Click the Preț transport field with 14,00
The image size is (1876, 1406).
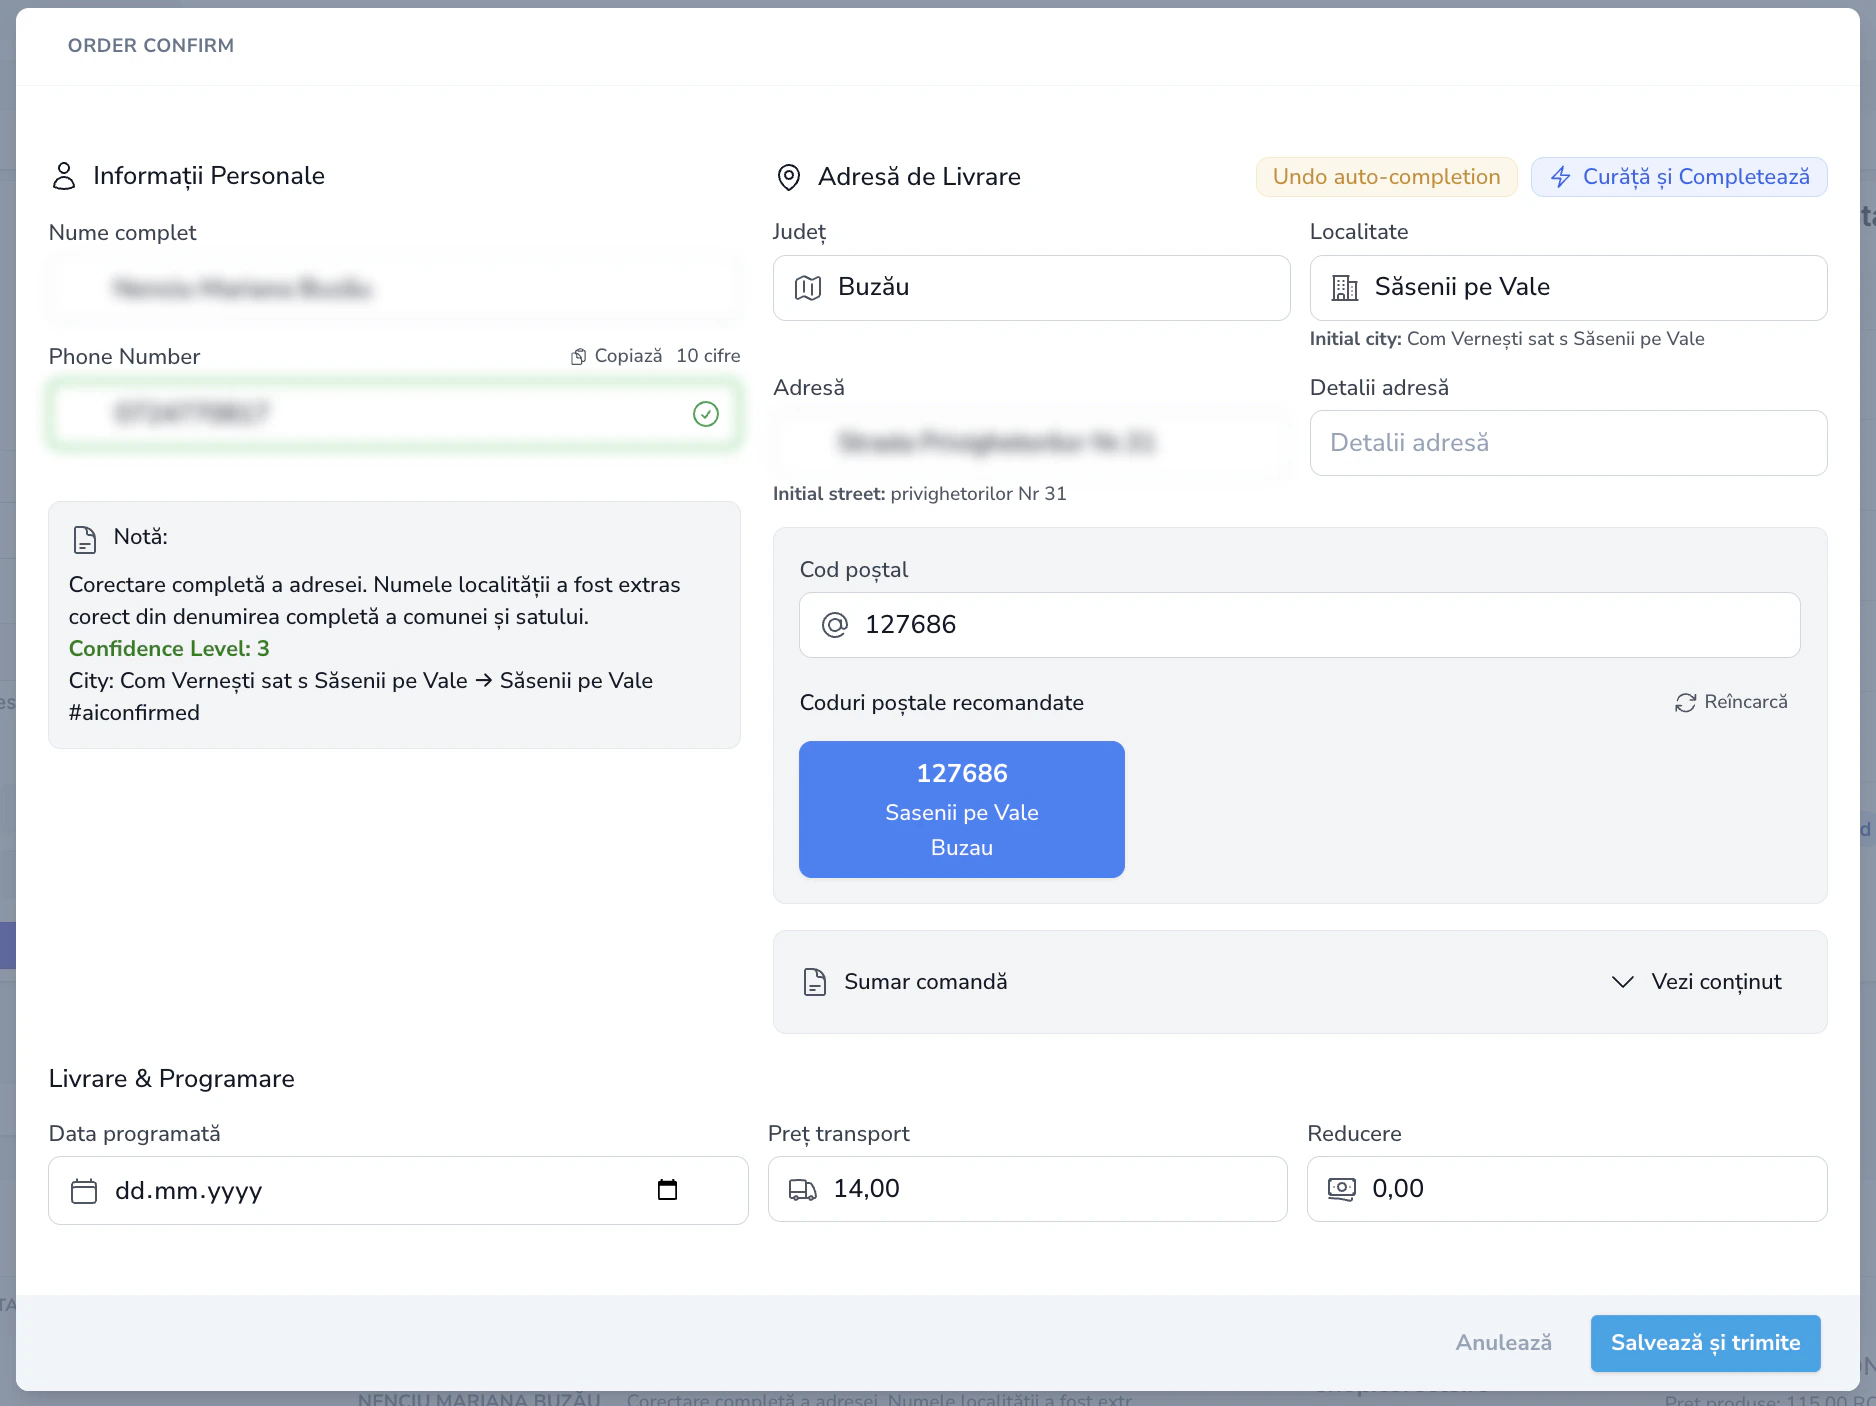point(1027,1189)
